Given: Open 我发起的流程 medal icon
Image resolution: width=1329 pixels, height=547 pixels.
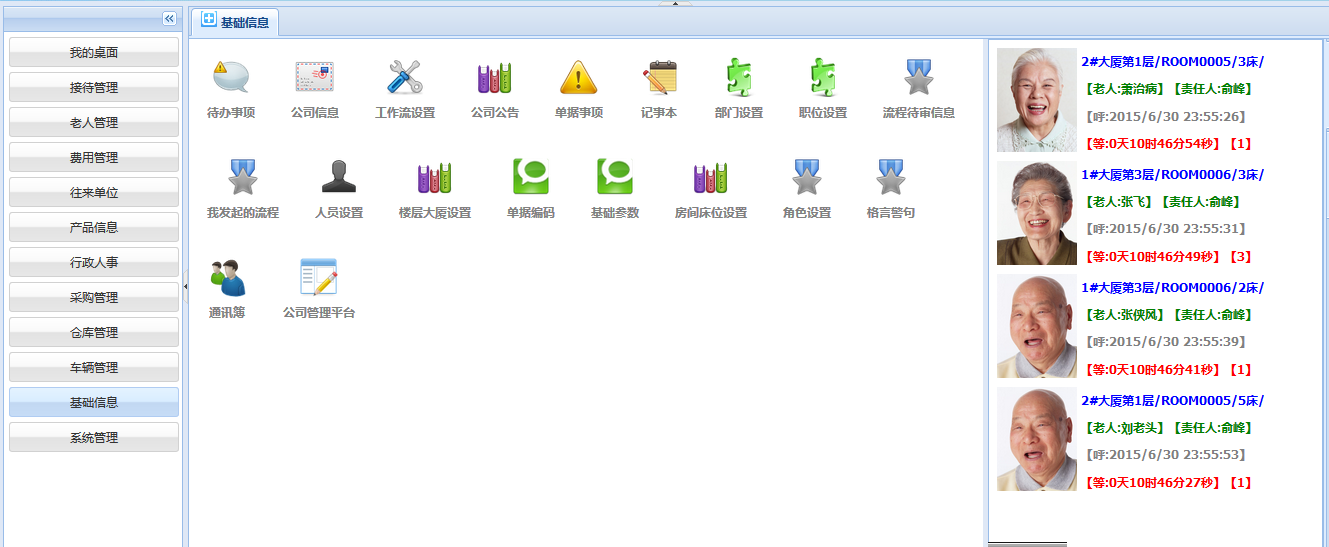Looking at the screenshot, I should 243,177.
